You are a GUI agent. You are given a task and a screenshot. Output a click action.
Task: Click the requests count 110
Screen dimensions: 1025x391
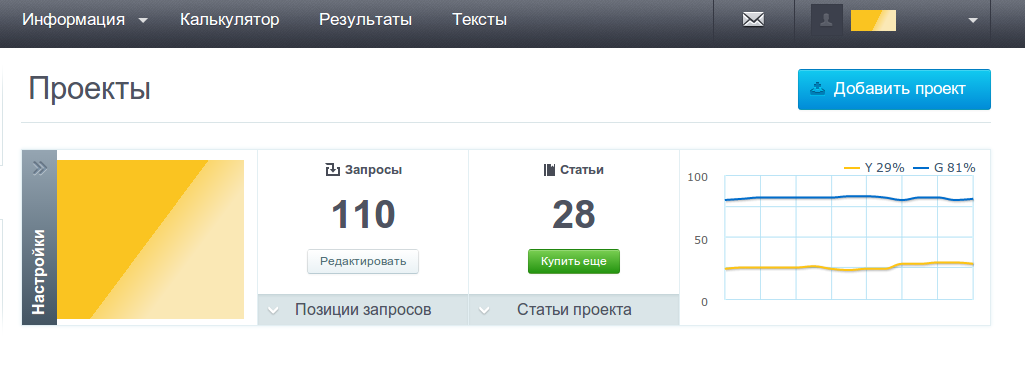tap(363, 214)
